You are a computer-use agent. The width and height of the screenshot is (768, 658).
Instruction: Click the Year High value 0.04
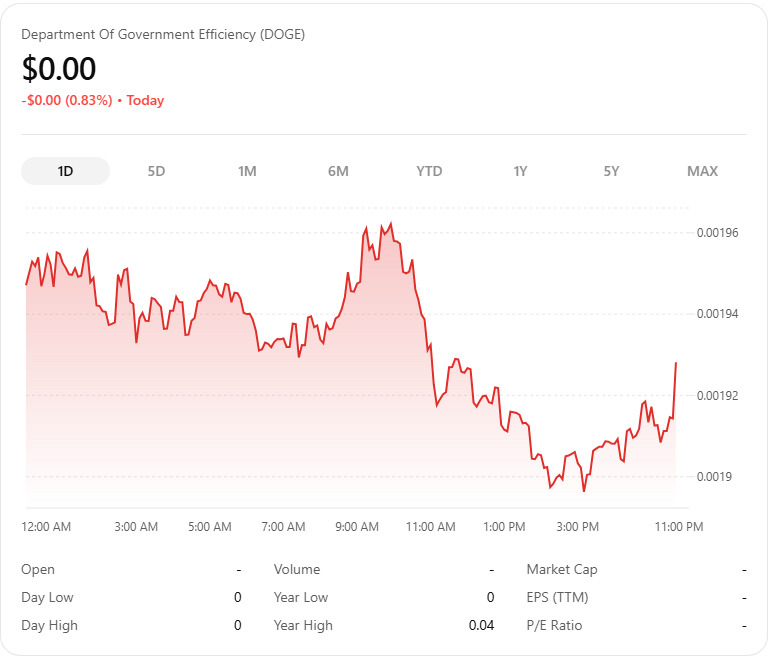pos(481,626)
